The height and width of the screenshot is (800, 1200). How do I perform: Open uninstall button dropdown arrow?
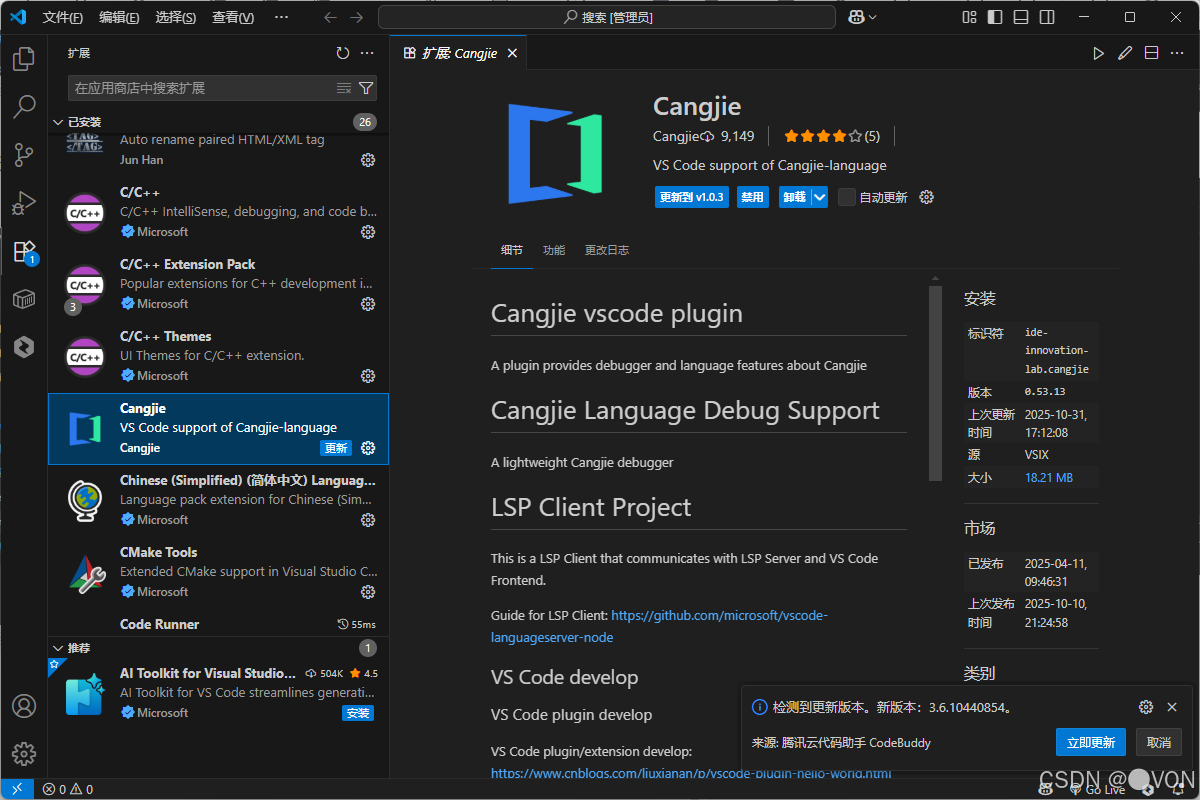[x=820, y=197]
